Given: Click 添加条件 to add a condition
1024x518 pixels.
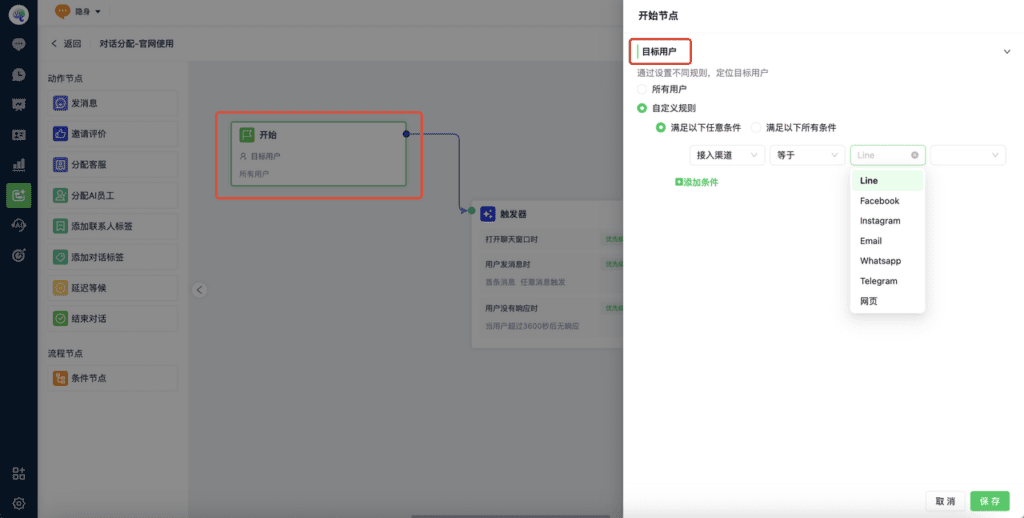Looking at the screenshot, I should point(696,182).
